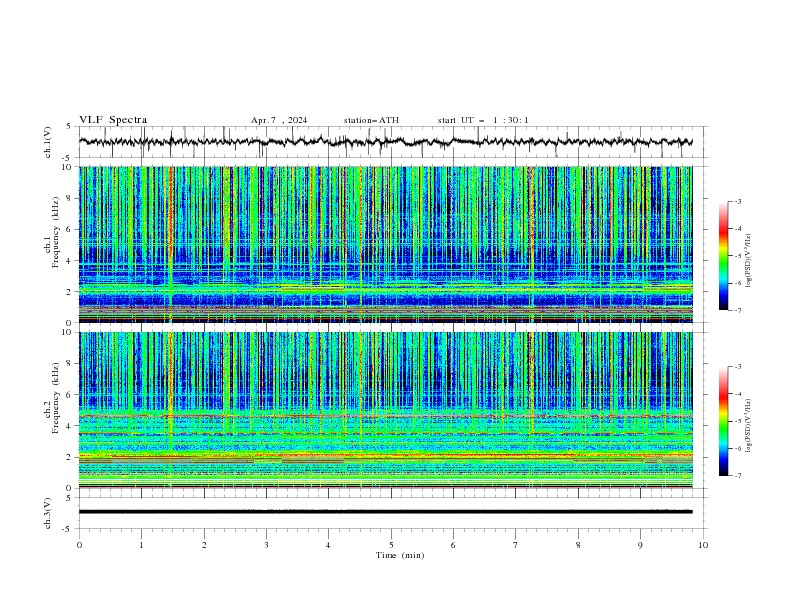The height and width of the screenshot is (612, 792).
Task: Click time axis tick label "2"
Action: pos(204,545)
